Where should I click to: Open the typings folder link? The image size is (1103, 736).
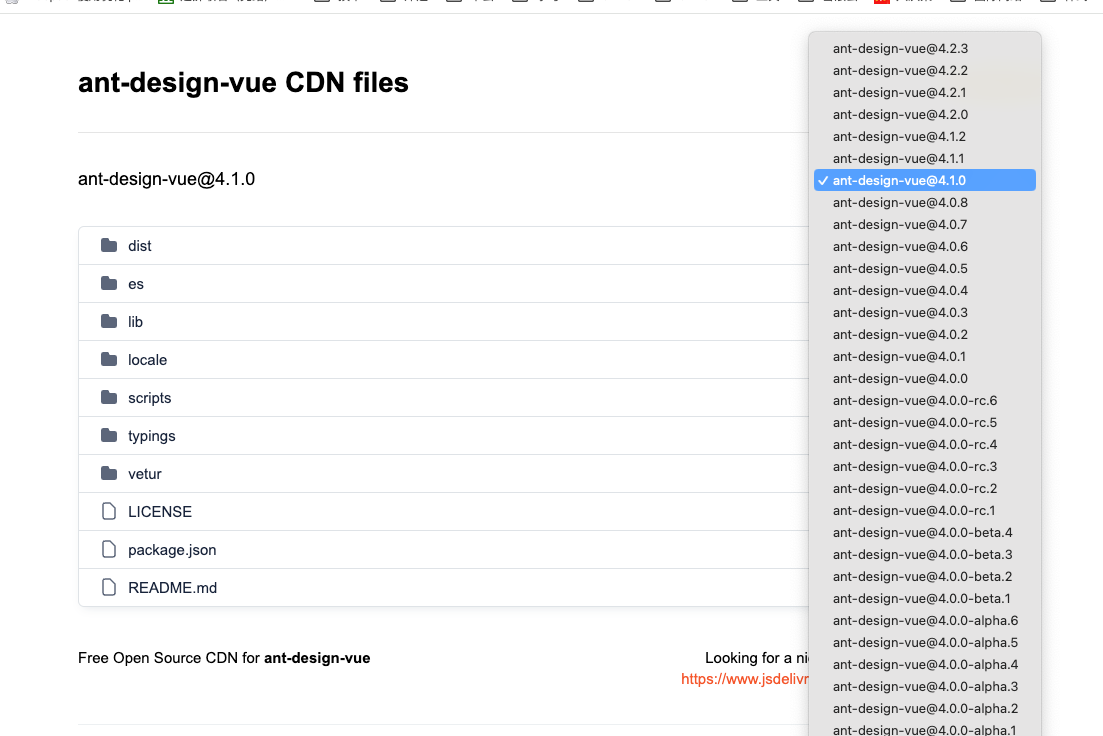click(151, 436)
